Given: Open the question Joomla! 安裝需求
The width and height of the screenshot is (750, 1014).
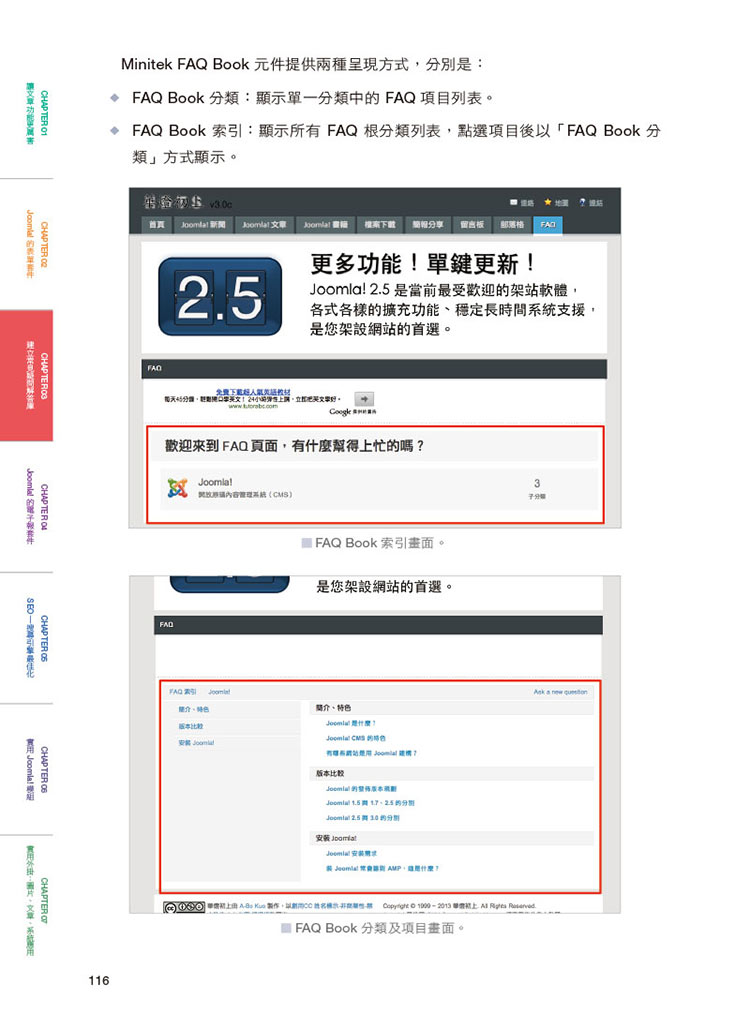Looking at the screenshot, I should click(351, 854).
